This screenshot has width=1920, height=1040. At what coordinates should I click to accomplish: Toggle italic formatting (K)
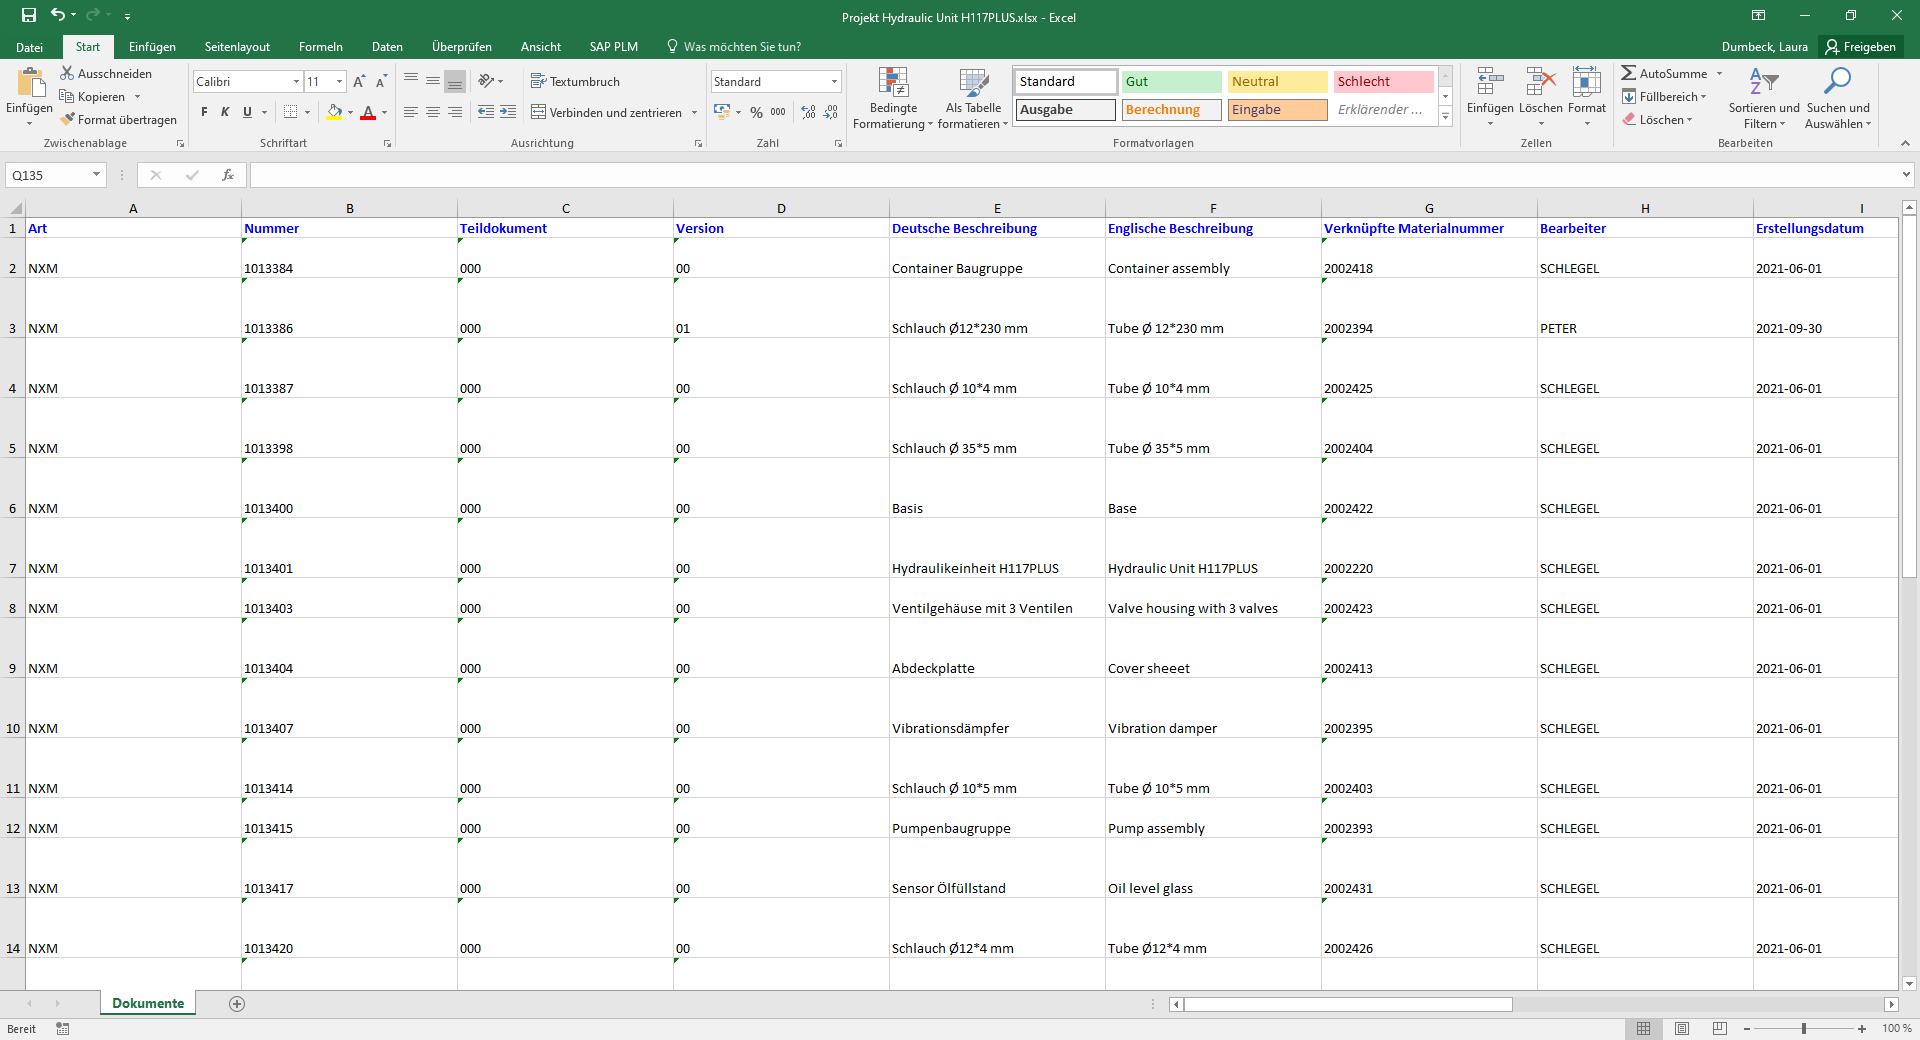point(225,112)
